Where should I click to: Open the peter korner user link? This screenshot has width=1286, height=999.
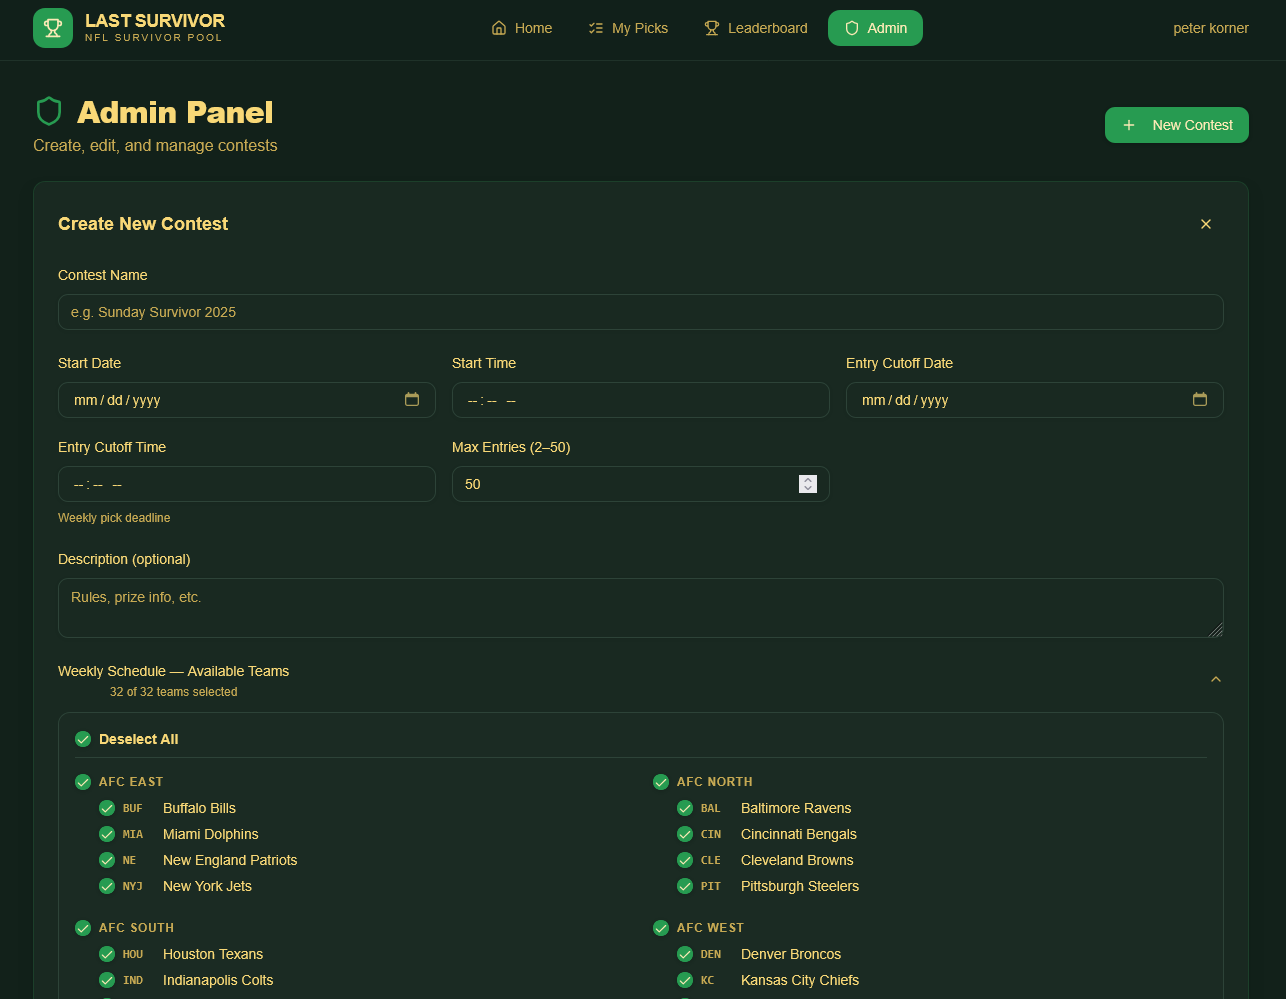coord(1210,28)
